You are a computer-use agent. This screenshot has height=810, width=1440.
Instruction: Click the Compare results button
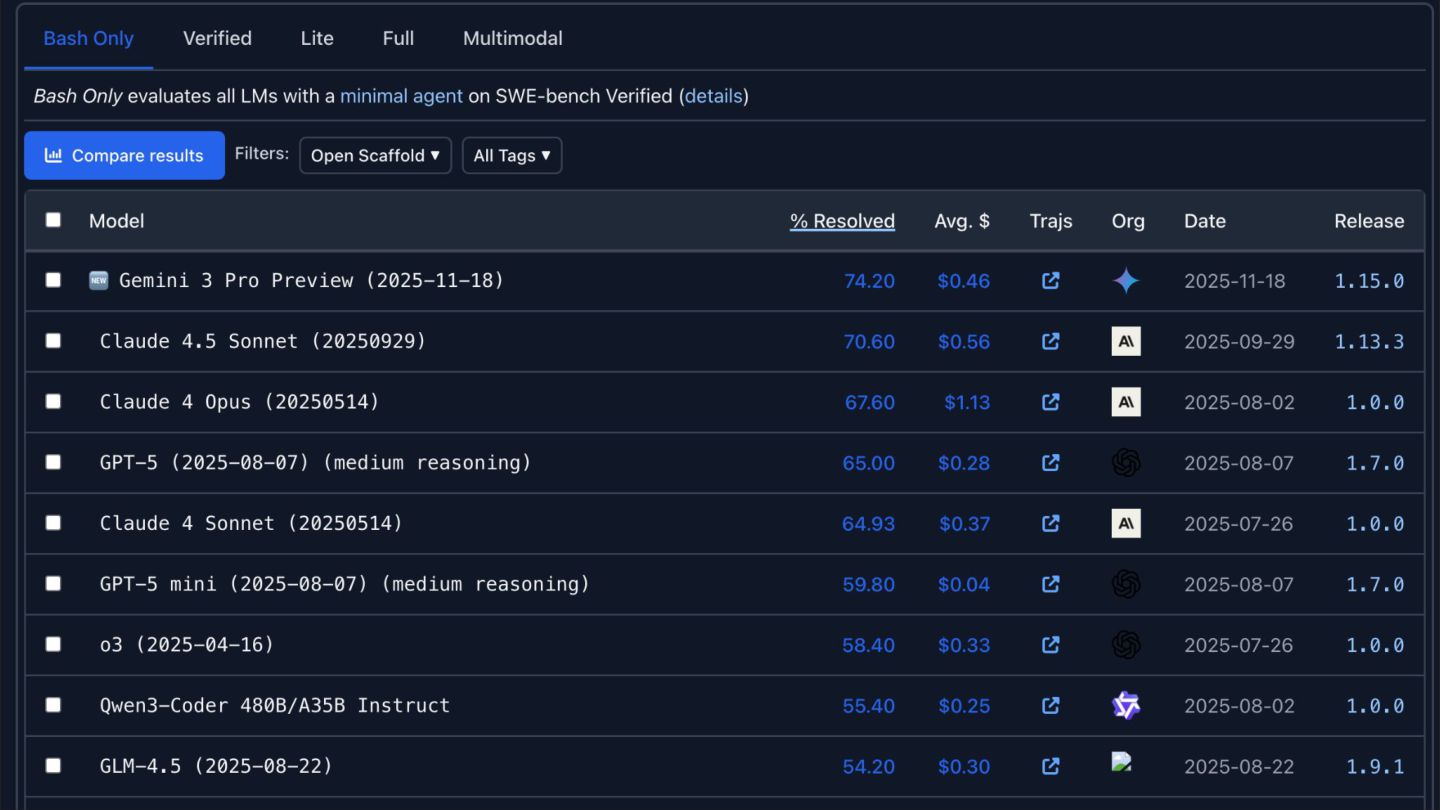pyautogui.click(x=124, y=155)
